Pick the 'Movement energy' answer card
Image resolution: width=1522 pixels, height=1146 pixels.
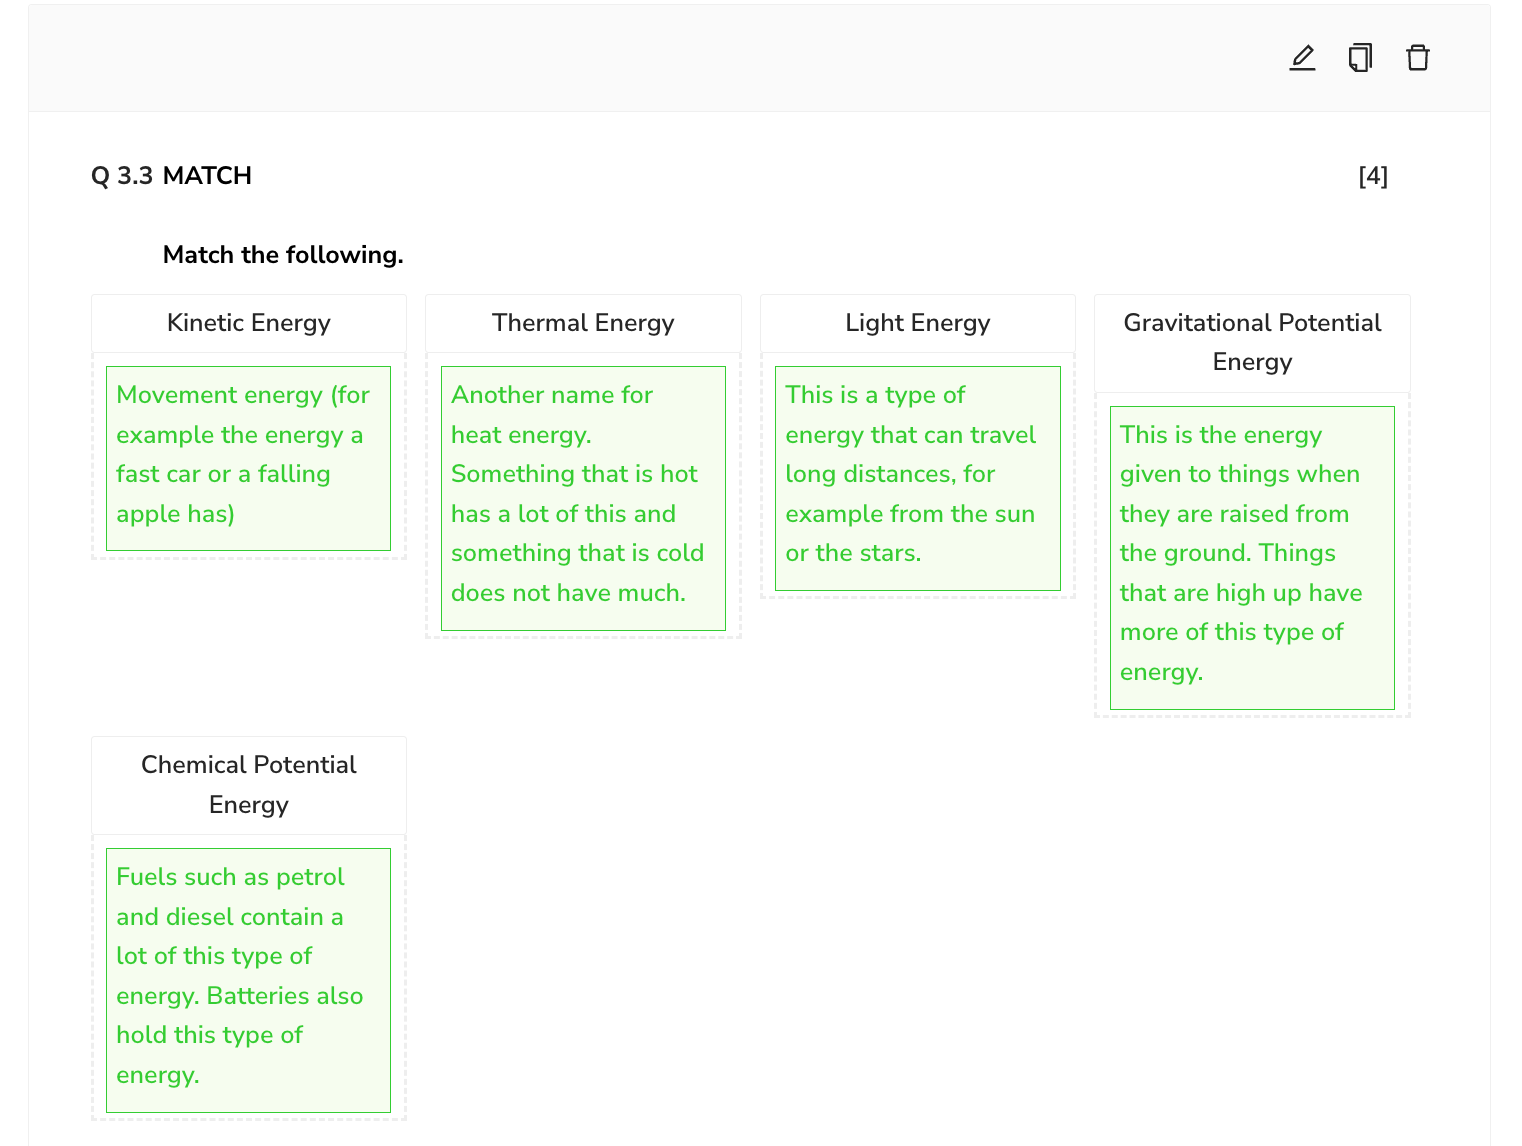248,457
